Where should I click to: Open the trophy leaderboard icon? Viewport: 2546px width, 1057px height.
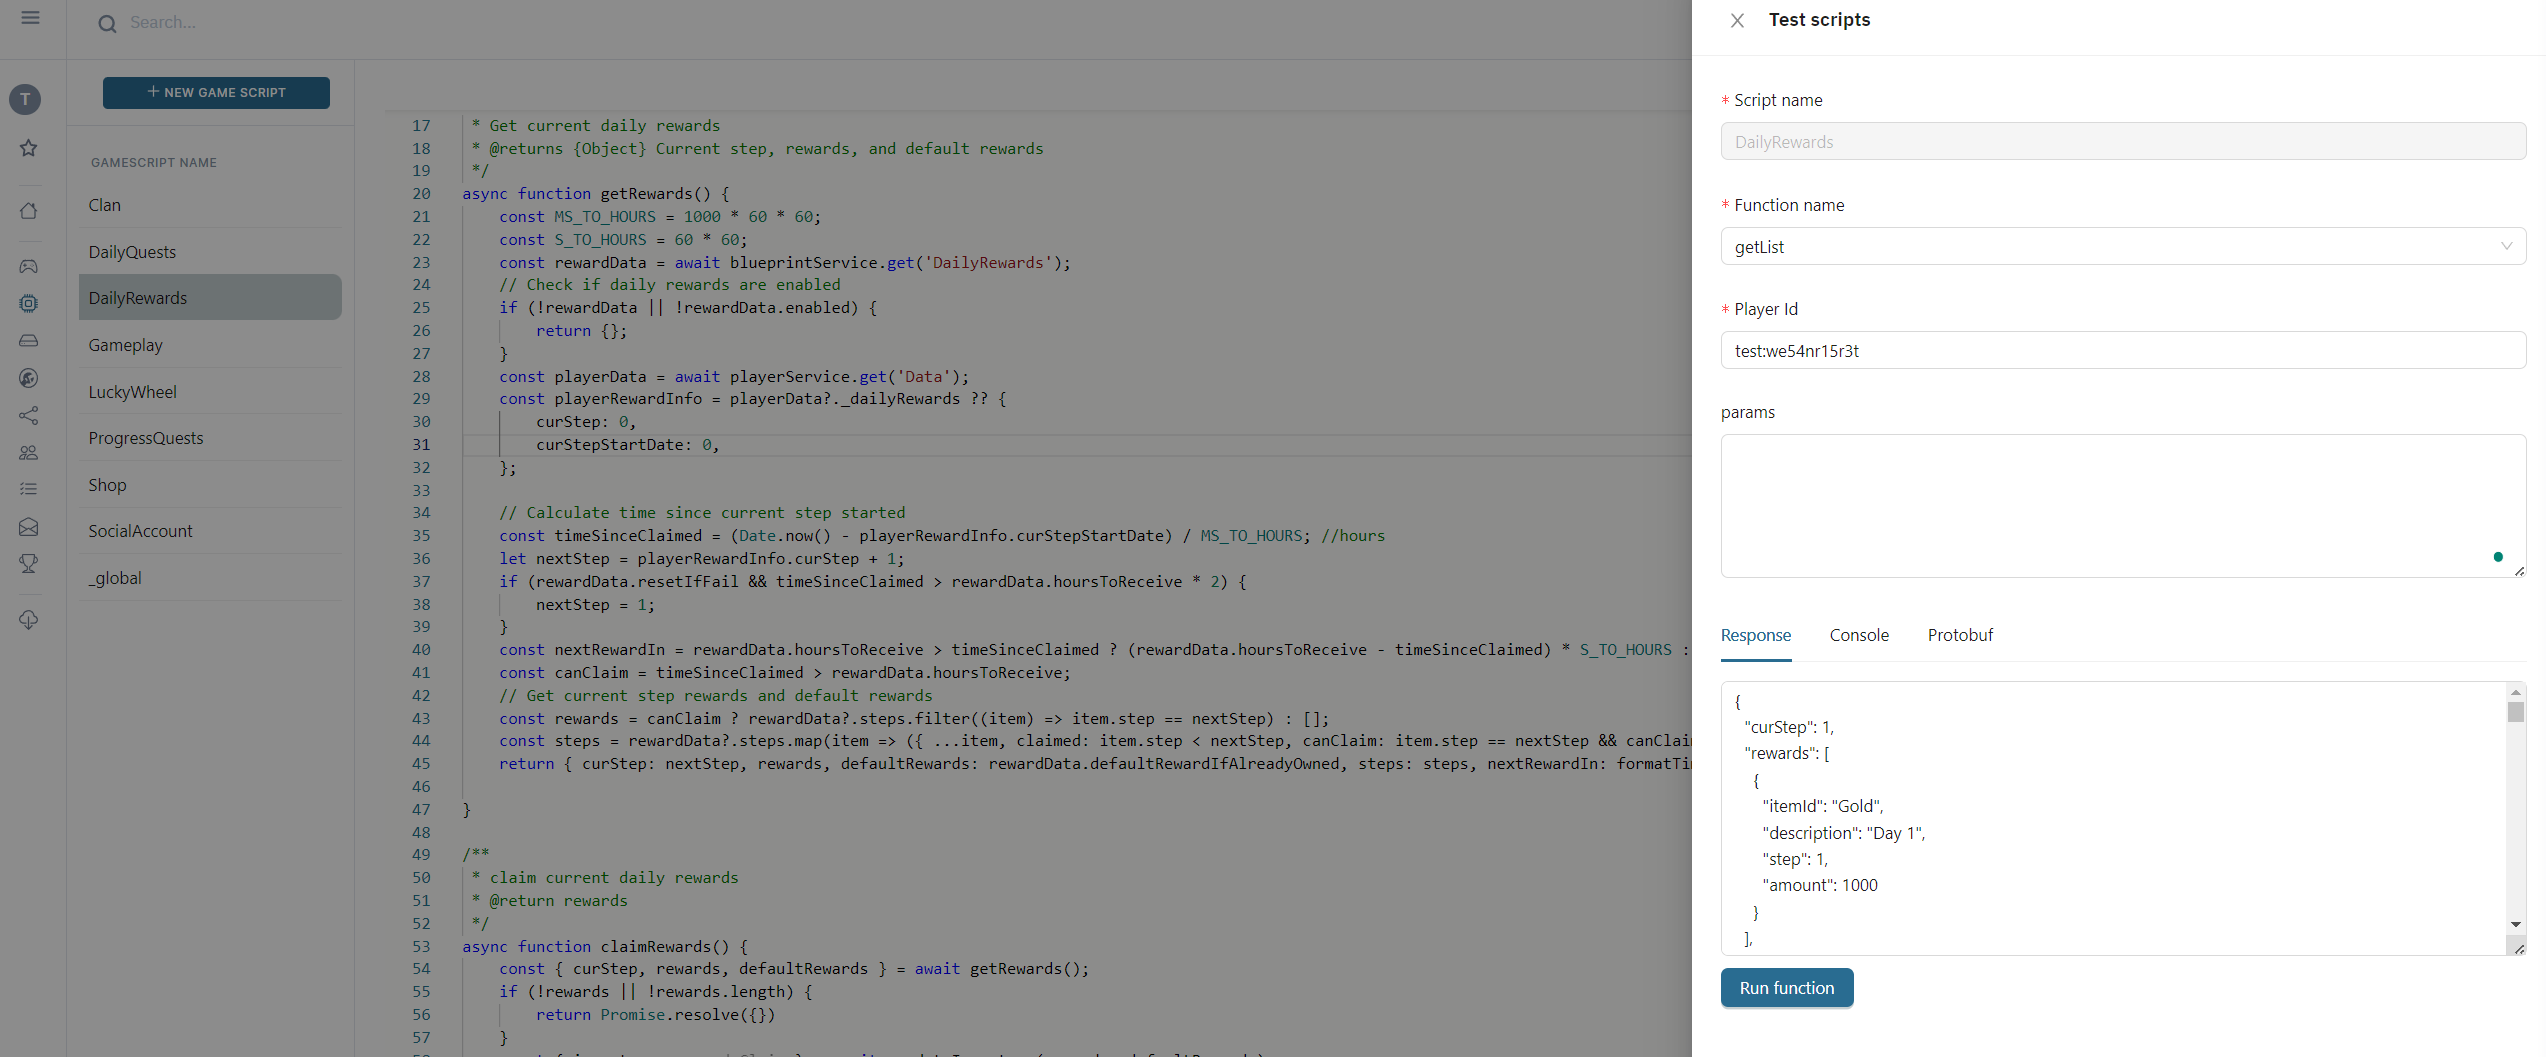click(29, 564)
